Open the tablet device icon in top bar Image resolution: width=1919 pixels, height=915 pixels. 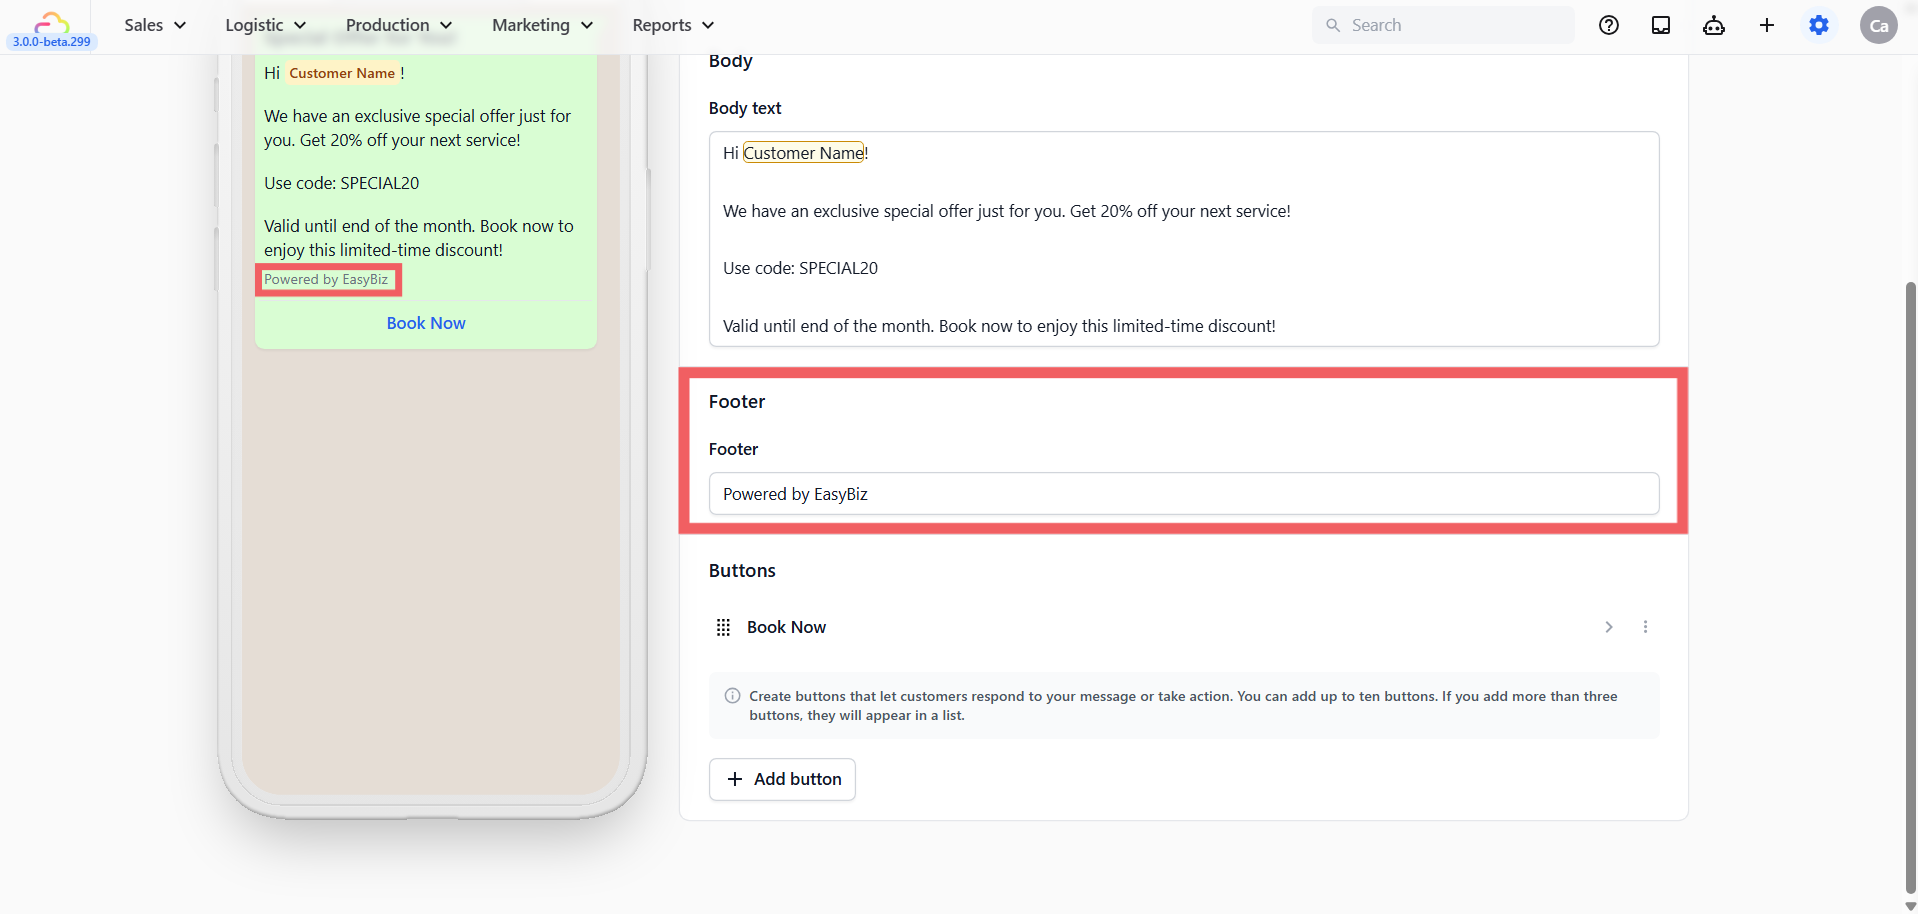pos(1660,25)
